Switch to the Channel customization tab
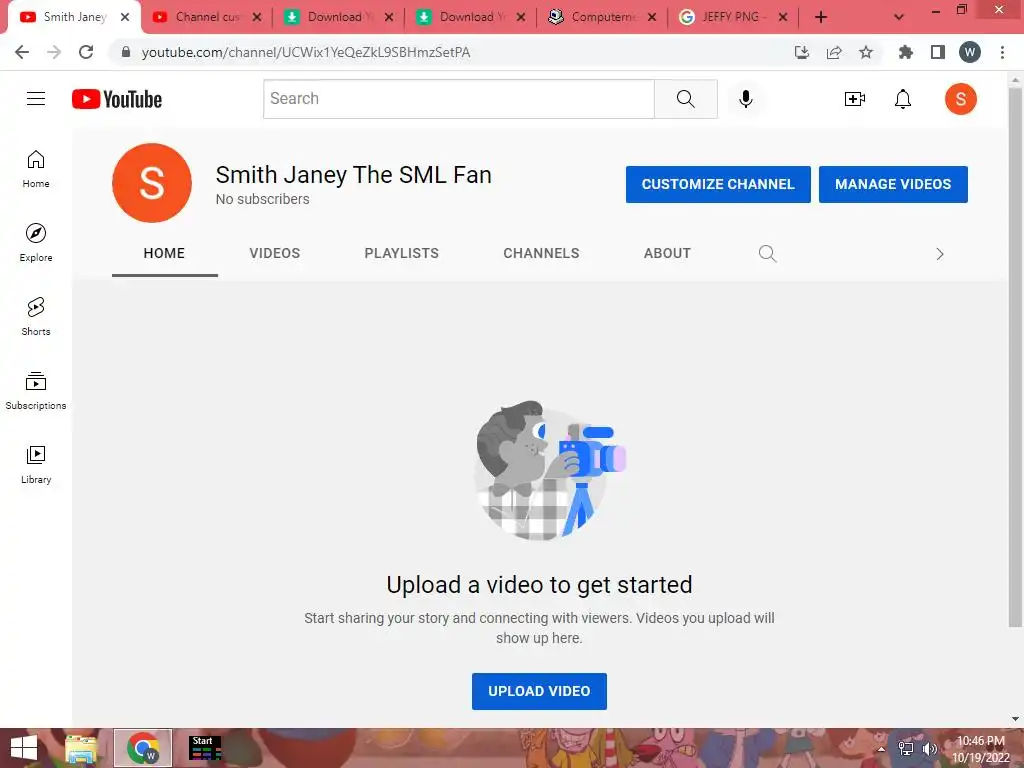Image resolution: width=1024 pixels, height=768 pixels. (207, 17)
